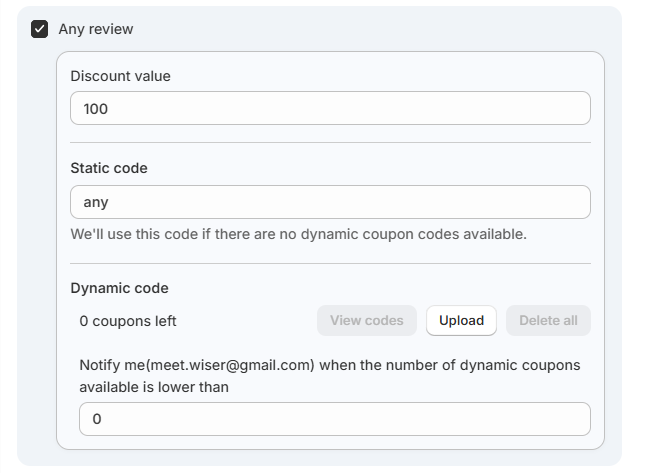Click the divider line below the Discount value field
The height and width of the screenshot is (473, 660).
tap(330, 142)
